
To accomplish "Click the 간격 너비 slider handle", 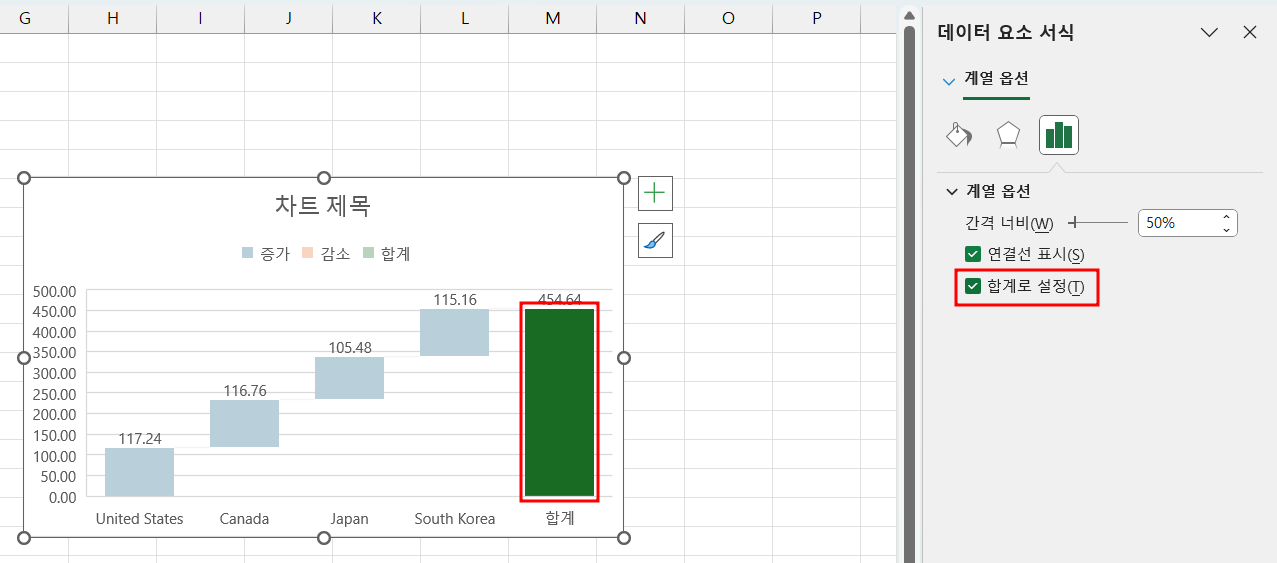I will point(1073,223).
